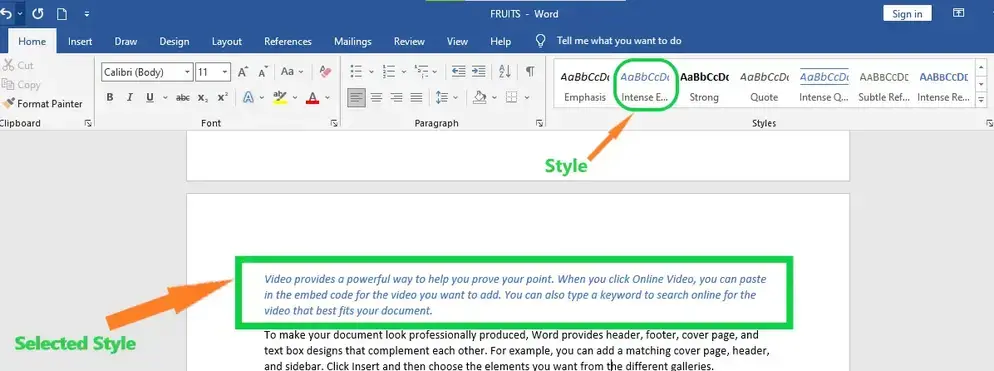Expand the Styles gallery More arrow
This screenshot has width=994, height=371.
(x=981, y=100)
